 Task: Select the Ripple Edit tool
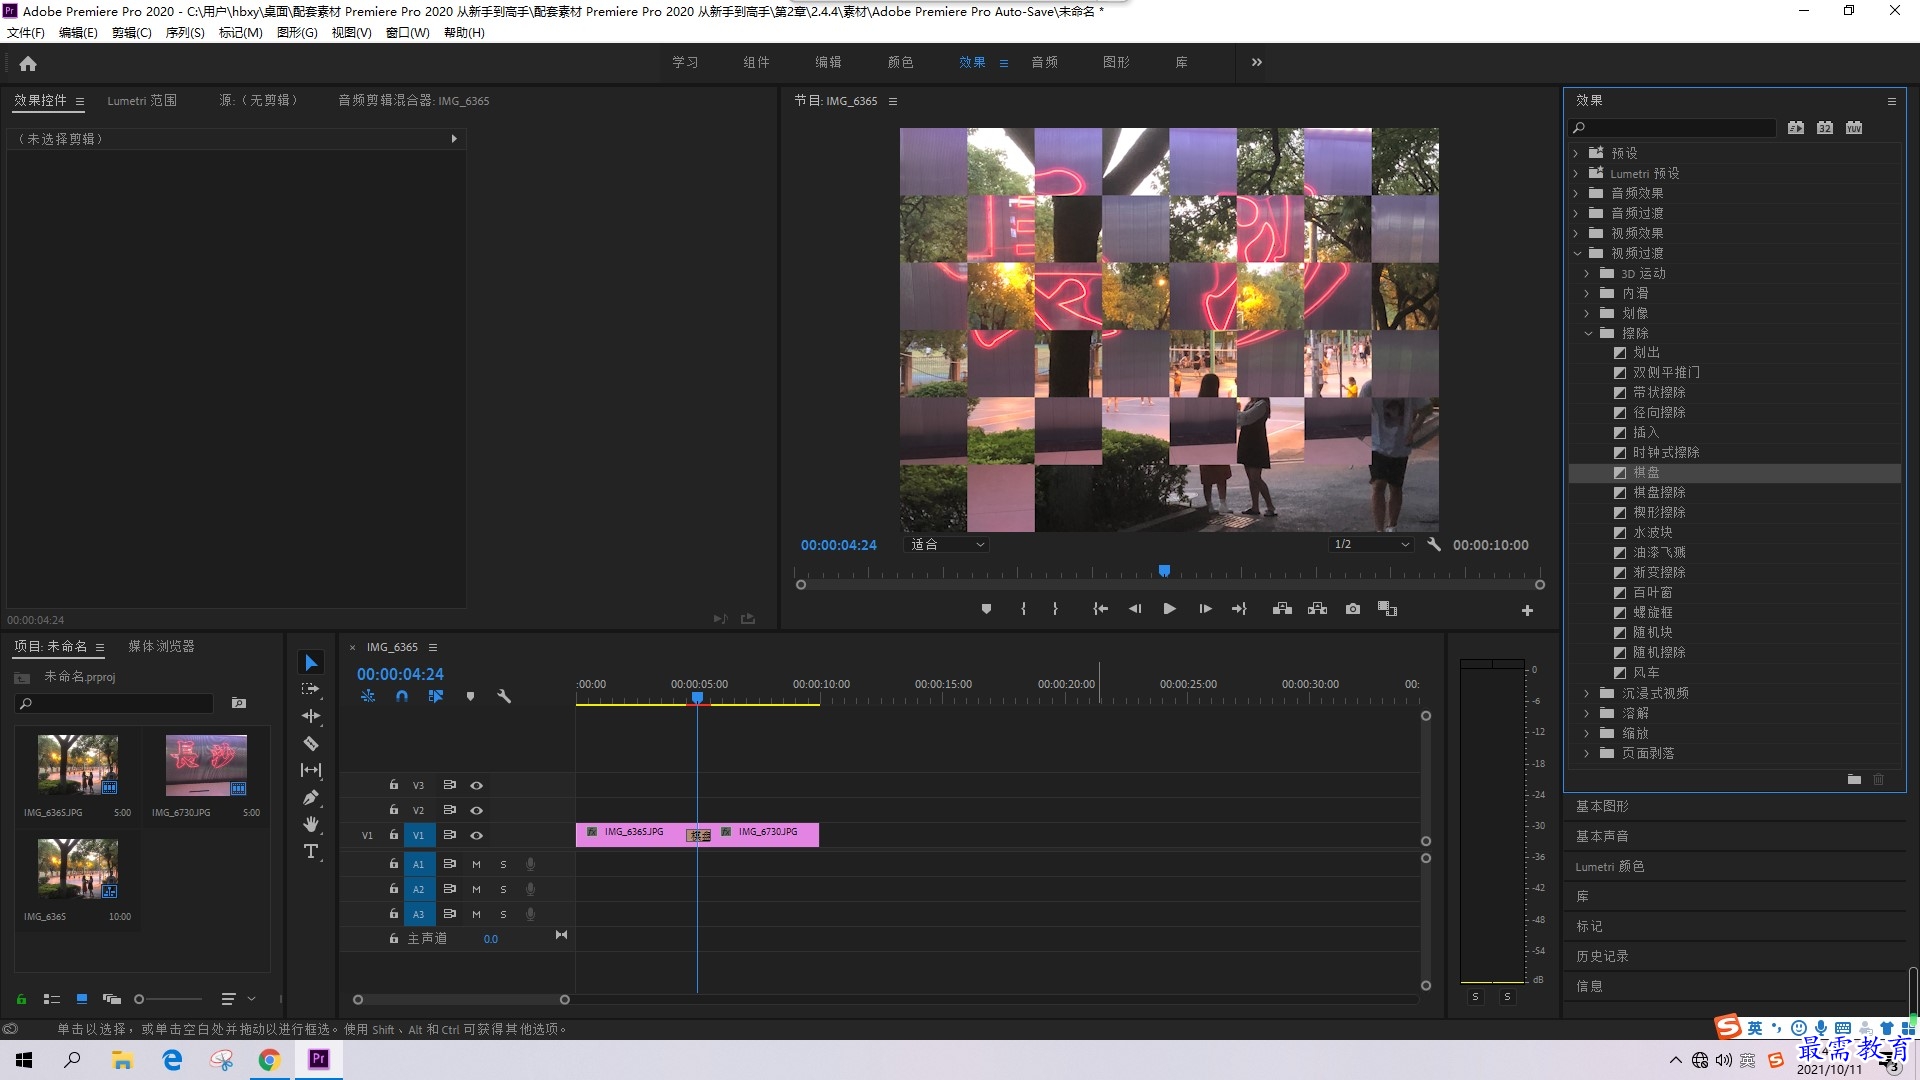[x=311, y=716]
